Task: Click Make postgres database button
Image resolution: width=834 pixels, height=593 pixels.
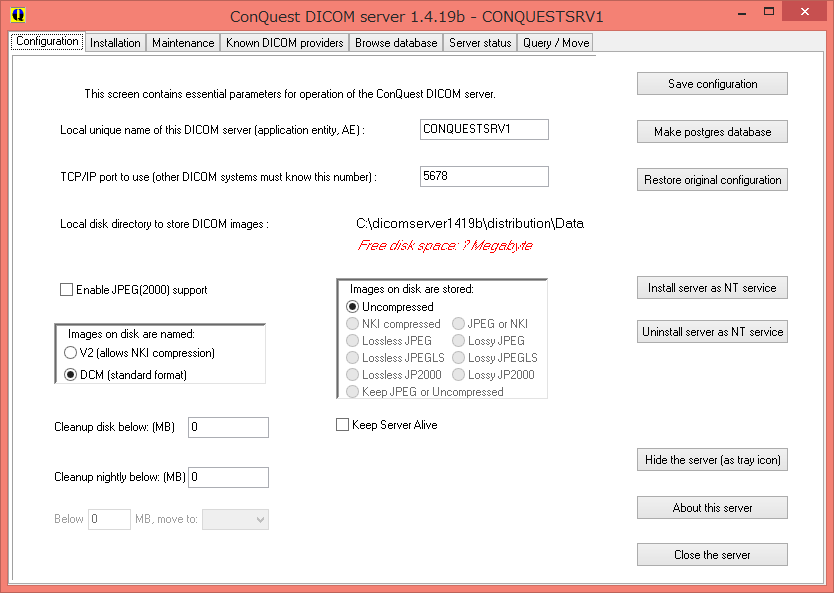Action: point(712,132)
